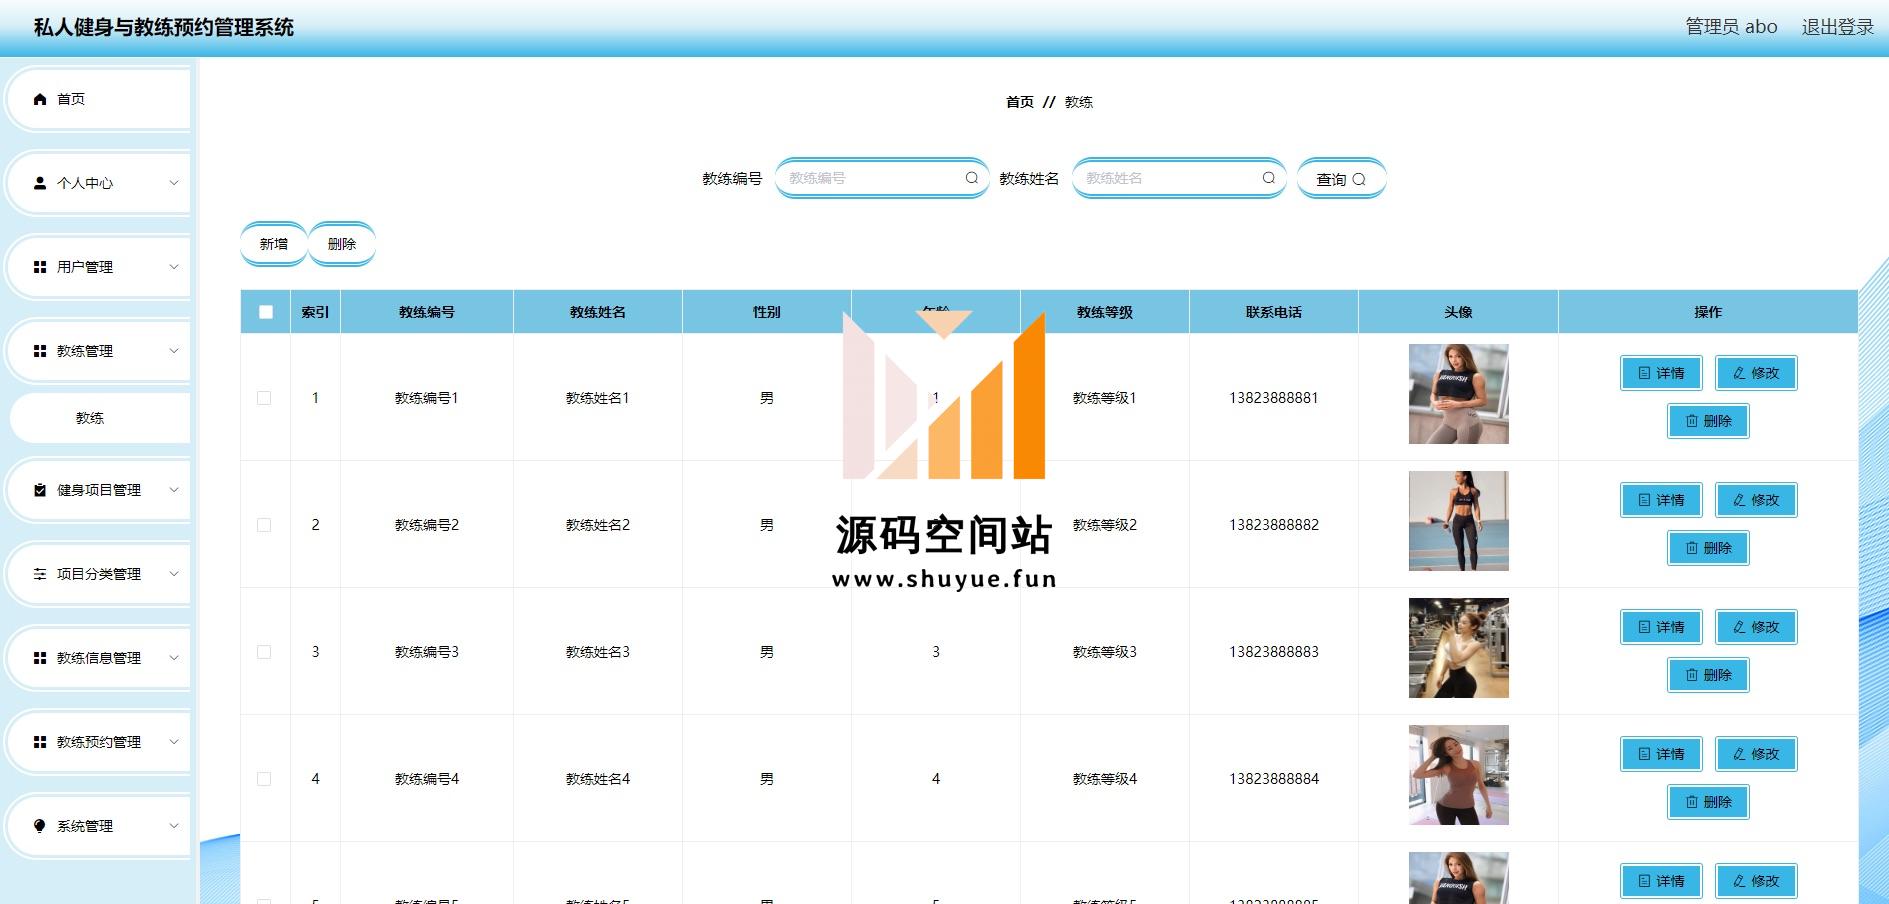
Task: Click 首页 in the breadcrumb
Action: tap(1020, 102)
